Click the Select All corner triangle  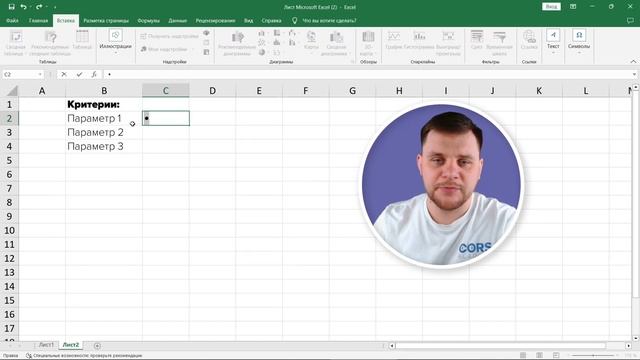(12, 91)
